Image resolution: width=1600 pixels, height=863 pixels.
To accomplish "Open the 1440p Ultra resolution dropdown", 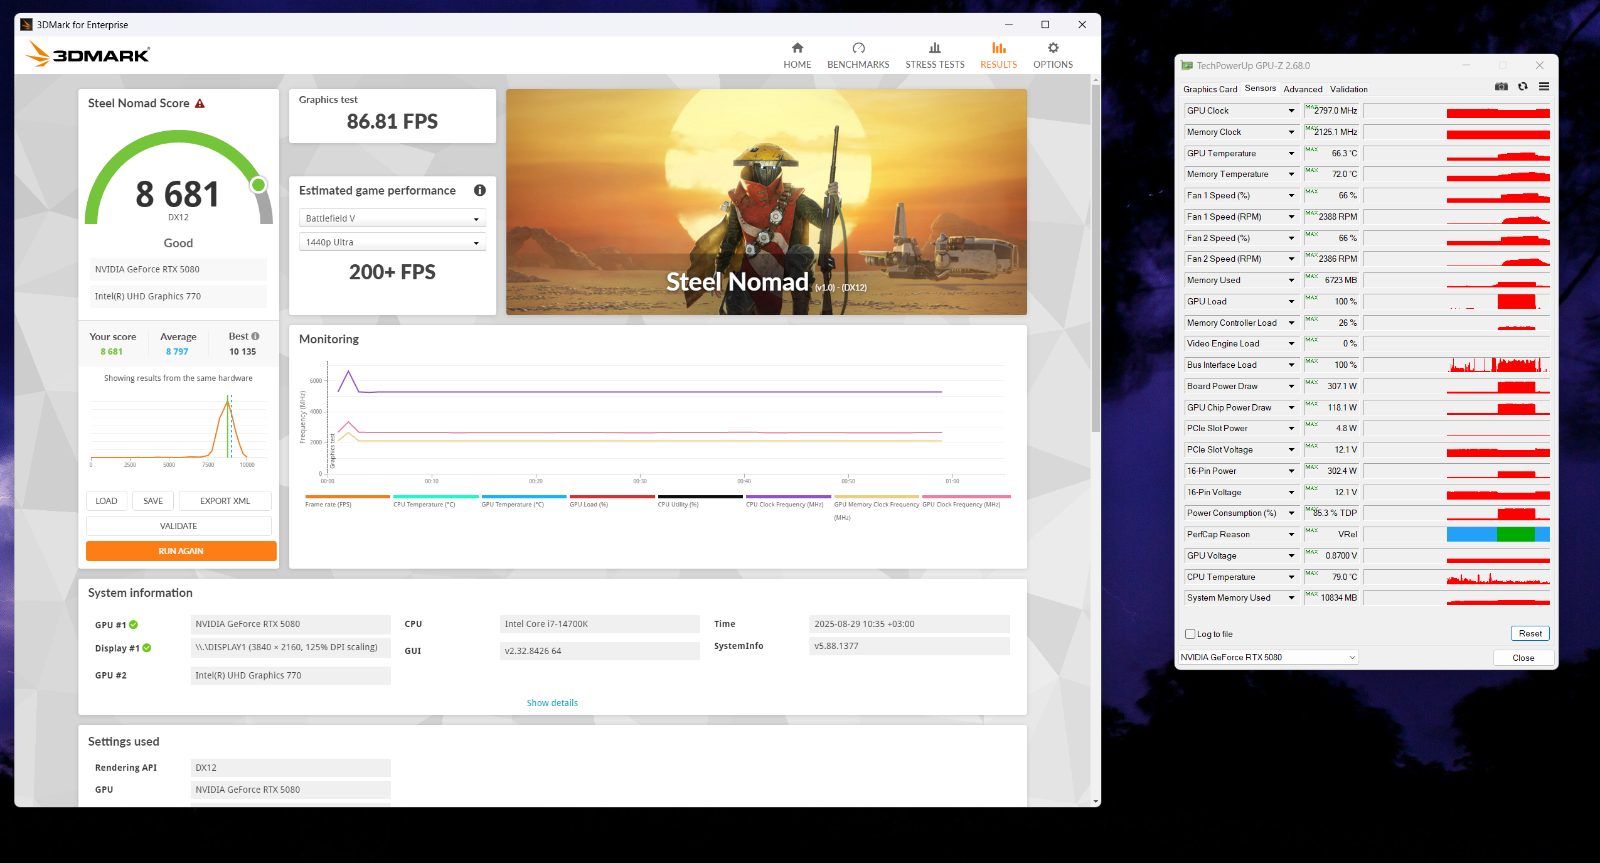I will pyautogui.click(x=392, y=242).
